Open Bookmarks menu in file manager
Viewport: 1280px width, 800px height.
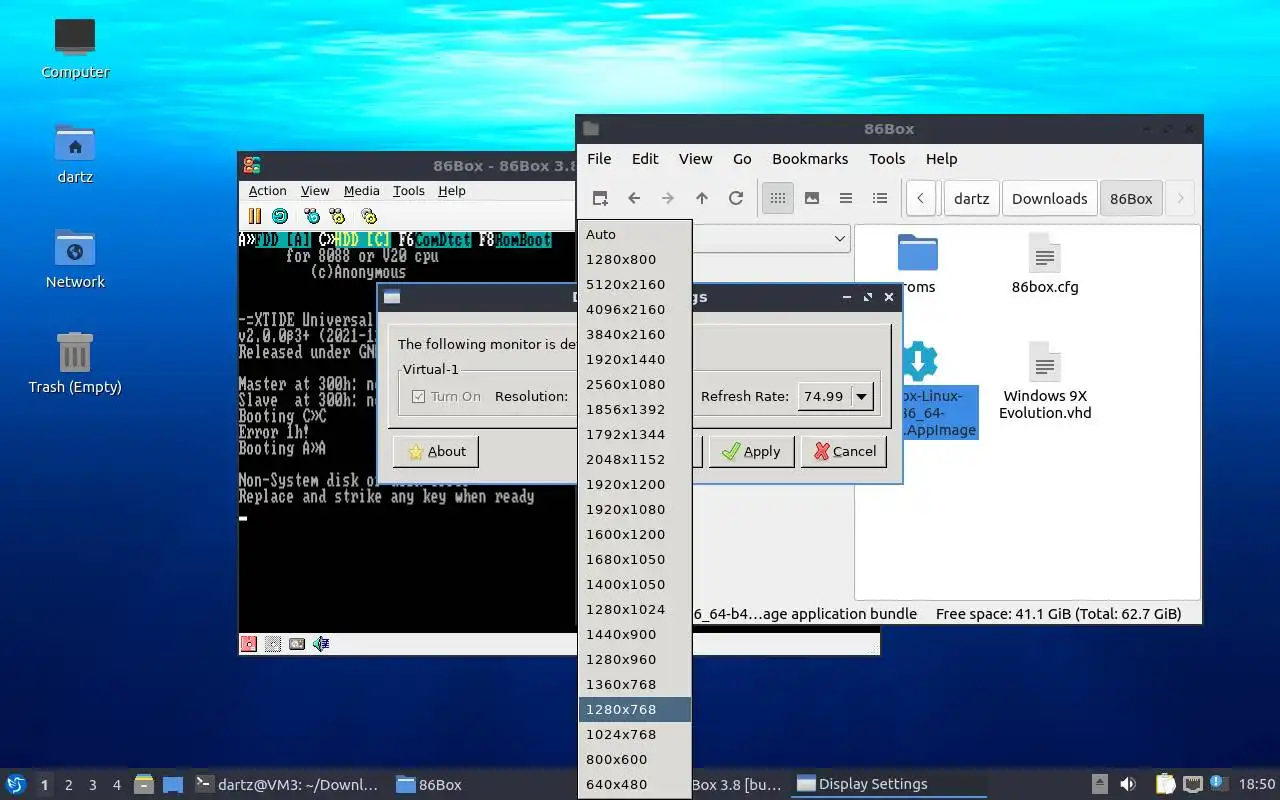tap(810, 158)
